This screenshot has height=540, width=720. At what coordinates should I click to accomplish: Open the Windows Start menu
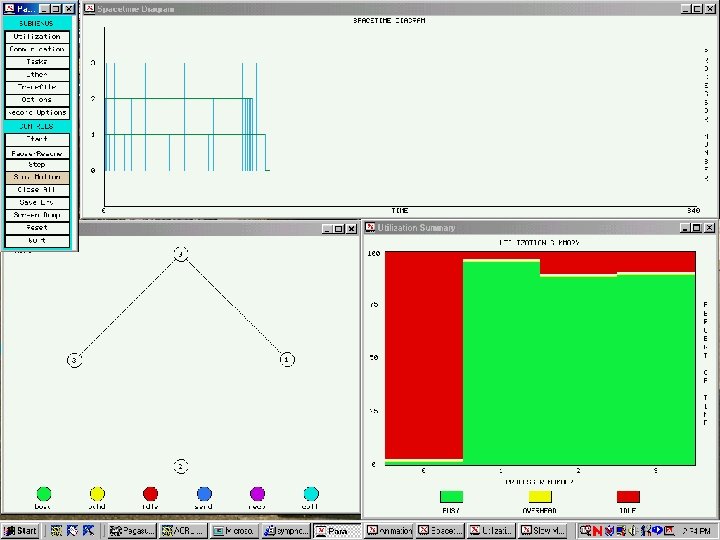point(21,531)
